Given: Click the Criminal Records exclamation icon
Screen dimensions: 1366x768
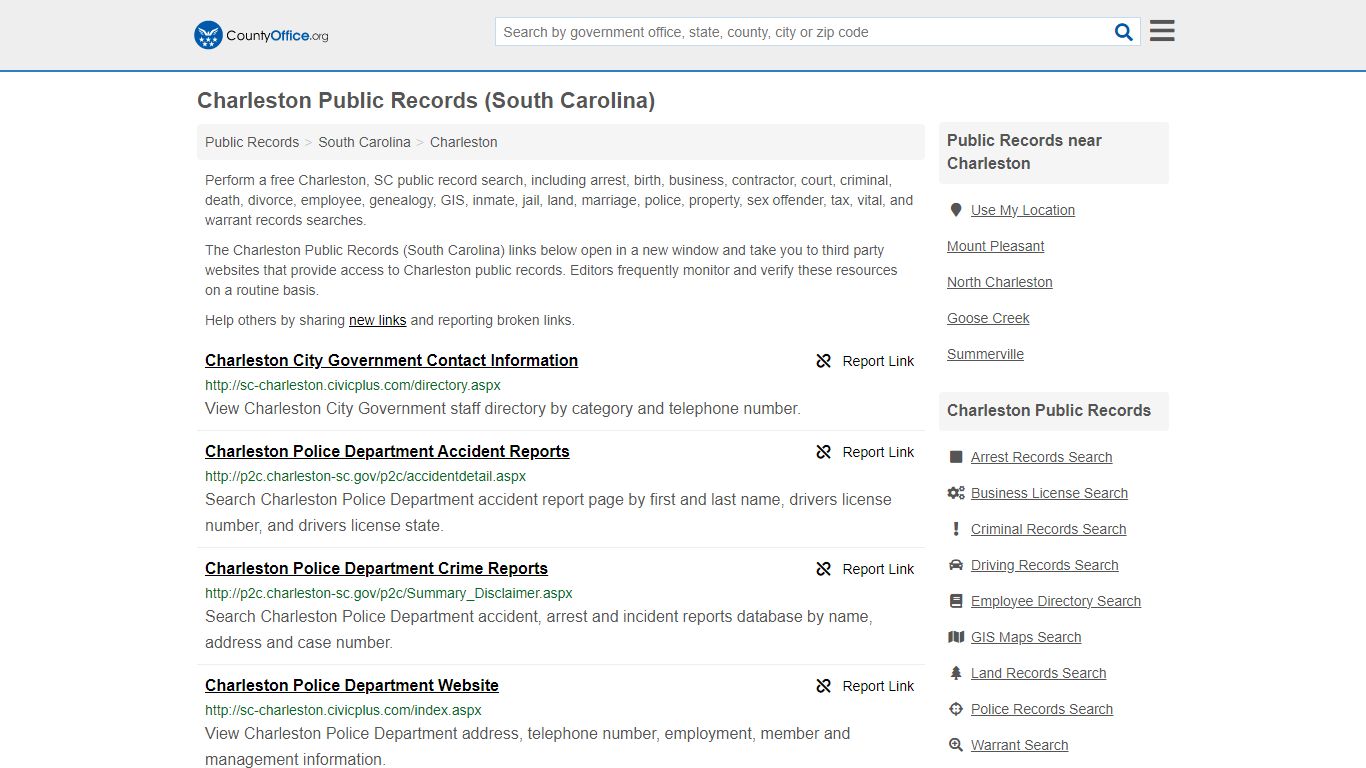Looking at the screenshot, I should point(956,529).
